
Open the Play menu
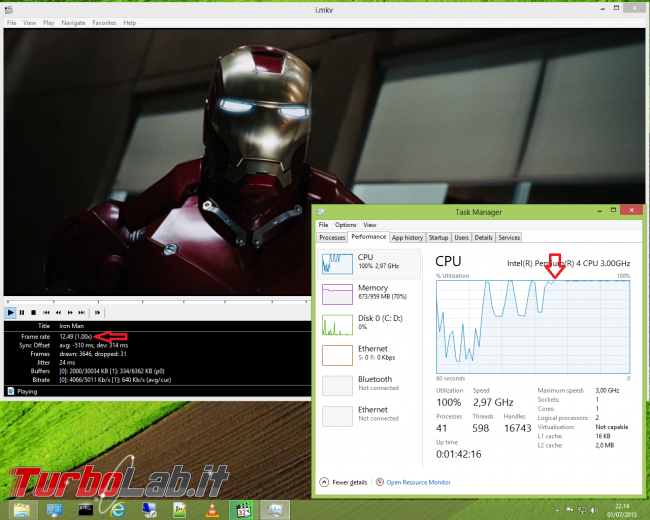coord(49,23)
